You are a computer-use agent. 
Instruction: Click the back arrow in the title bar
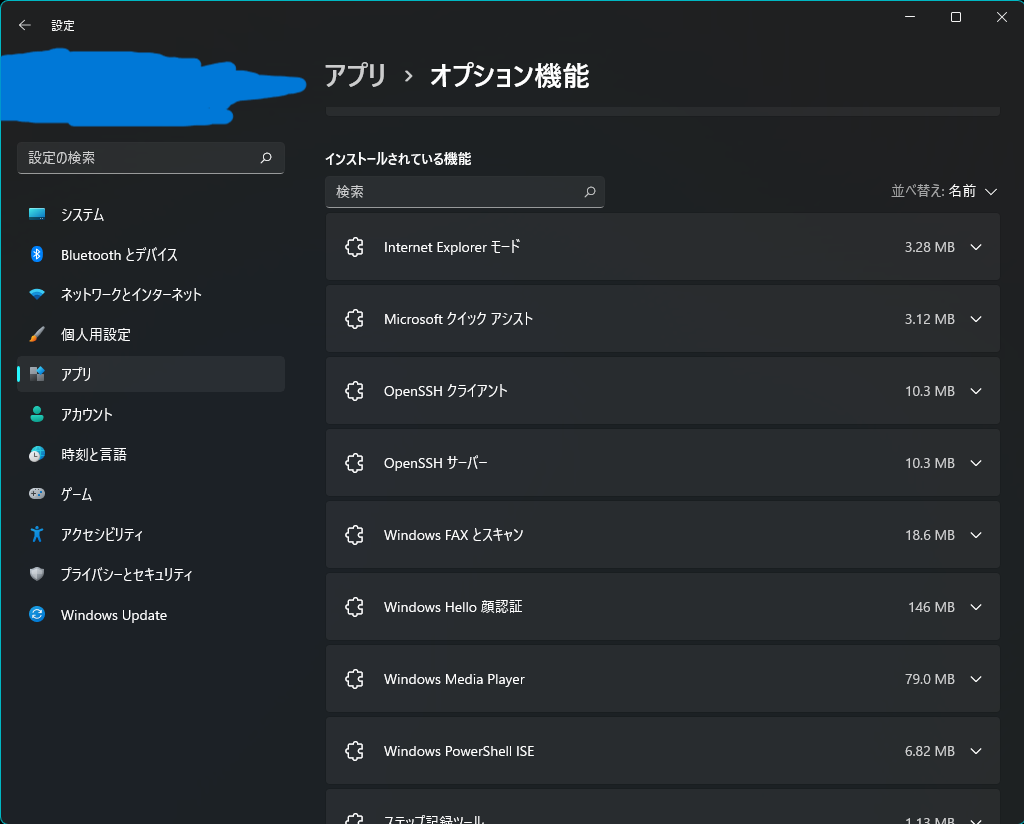25,25
